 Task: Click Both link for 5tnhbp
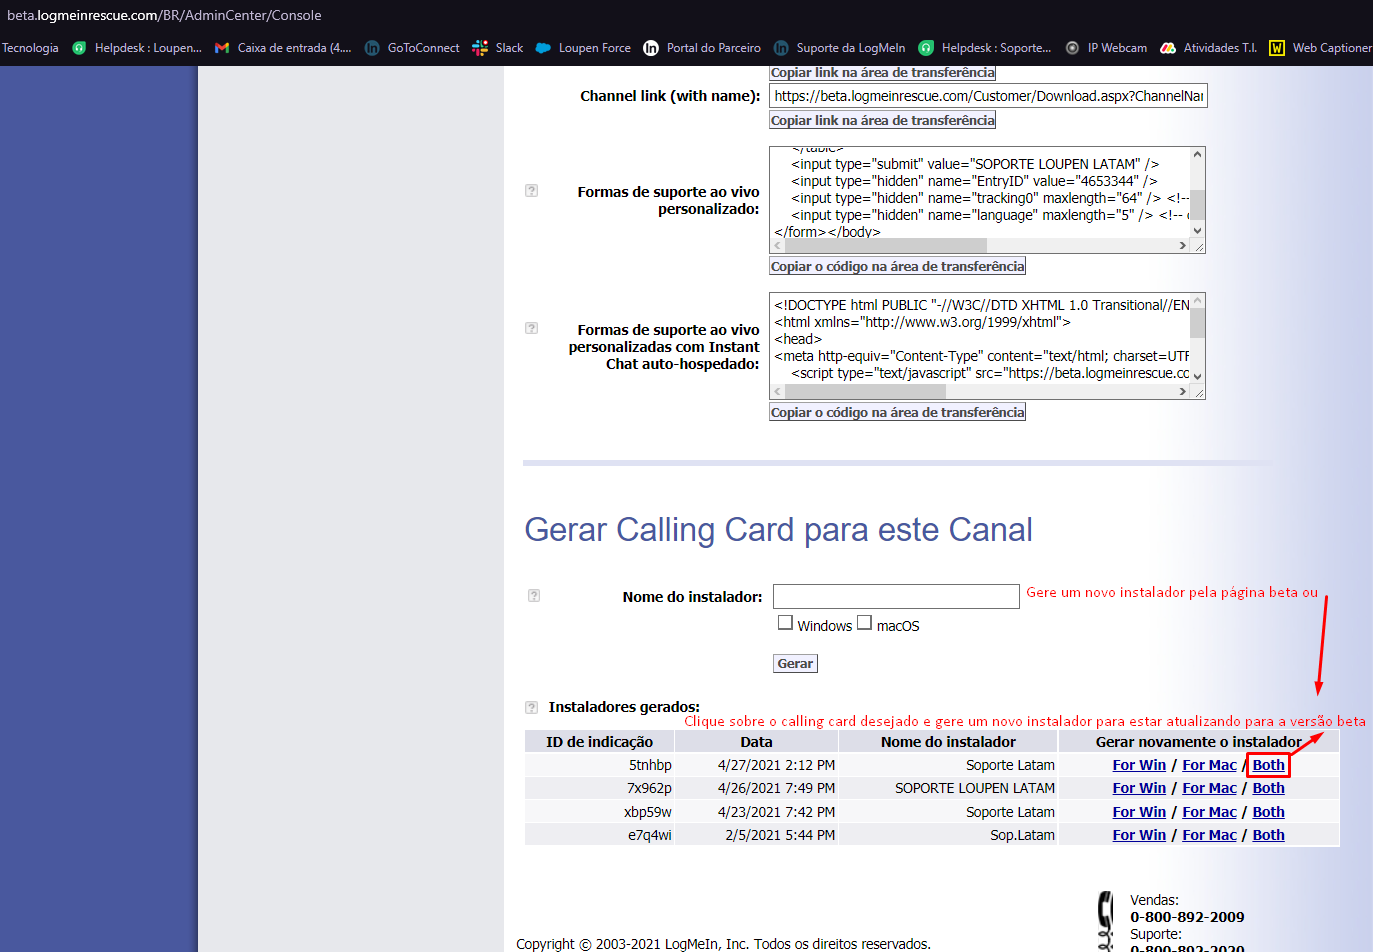point(1268,766)
